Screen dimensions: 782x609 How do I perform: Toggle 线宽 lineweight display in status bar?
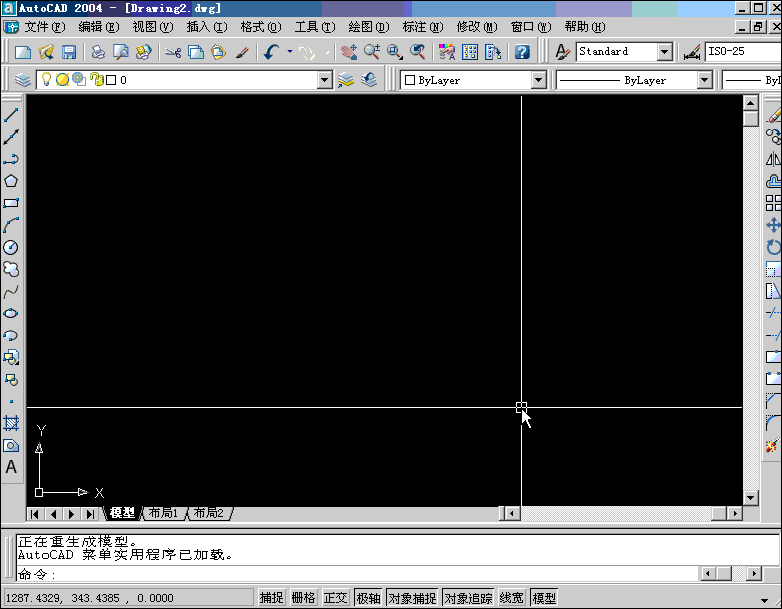pyautogui.click(x=512, y=598)
